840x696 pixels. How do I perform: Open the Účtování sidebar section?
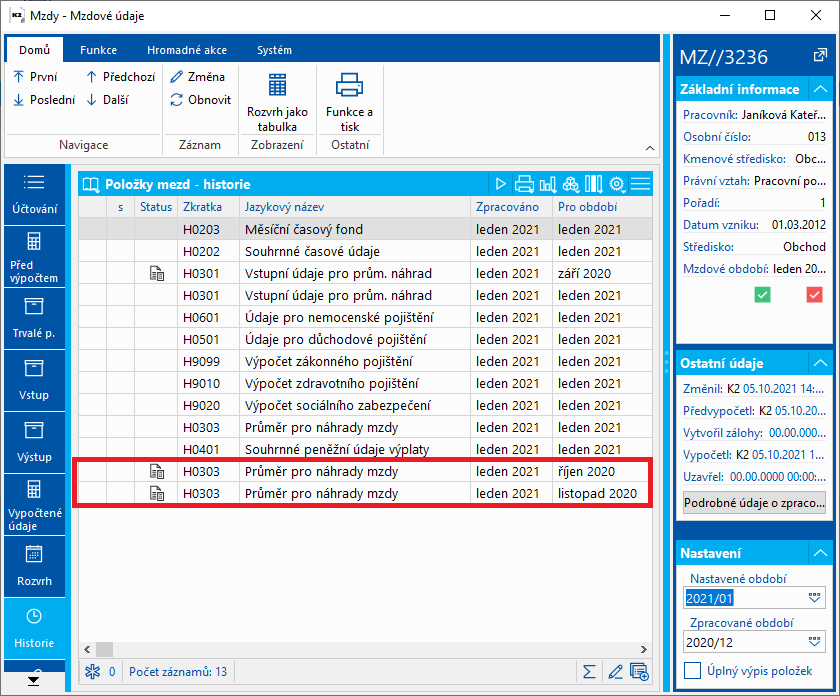(34, 194)
